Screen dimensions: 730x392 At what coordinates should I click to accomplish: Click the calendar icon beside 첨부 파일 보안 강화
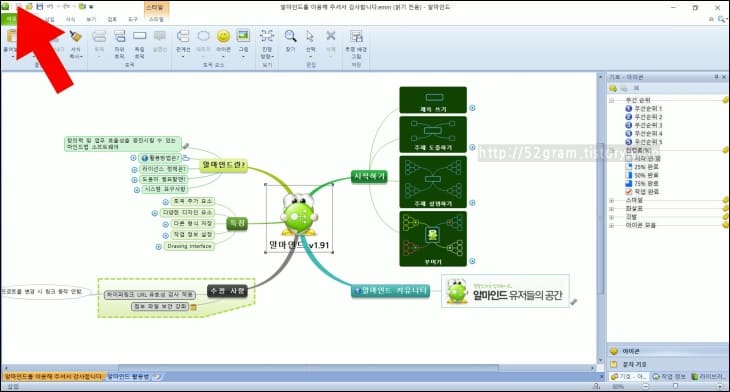194,307
